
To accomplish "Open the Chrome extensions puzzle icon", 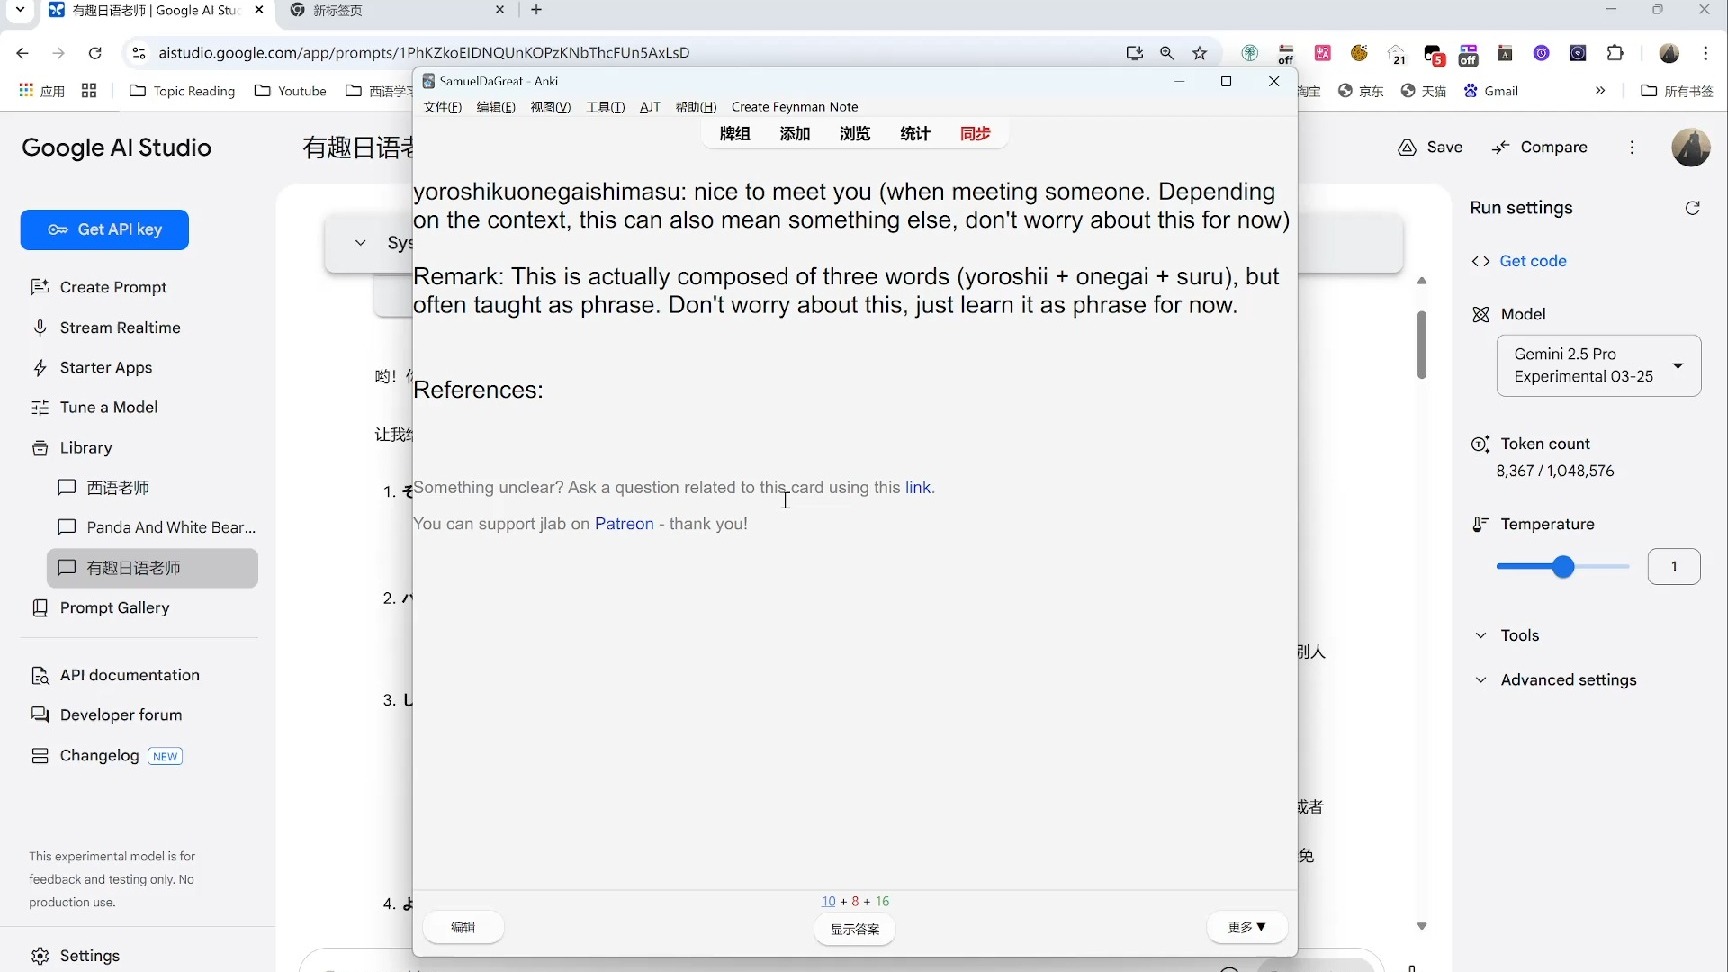I will pos(1615,53).
